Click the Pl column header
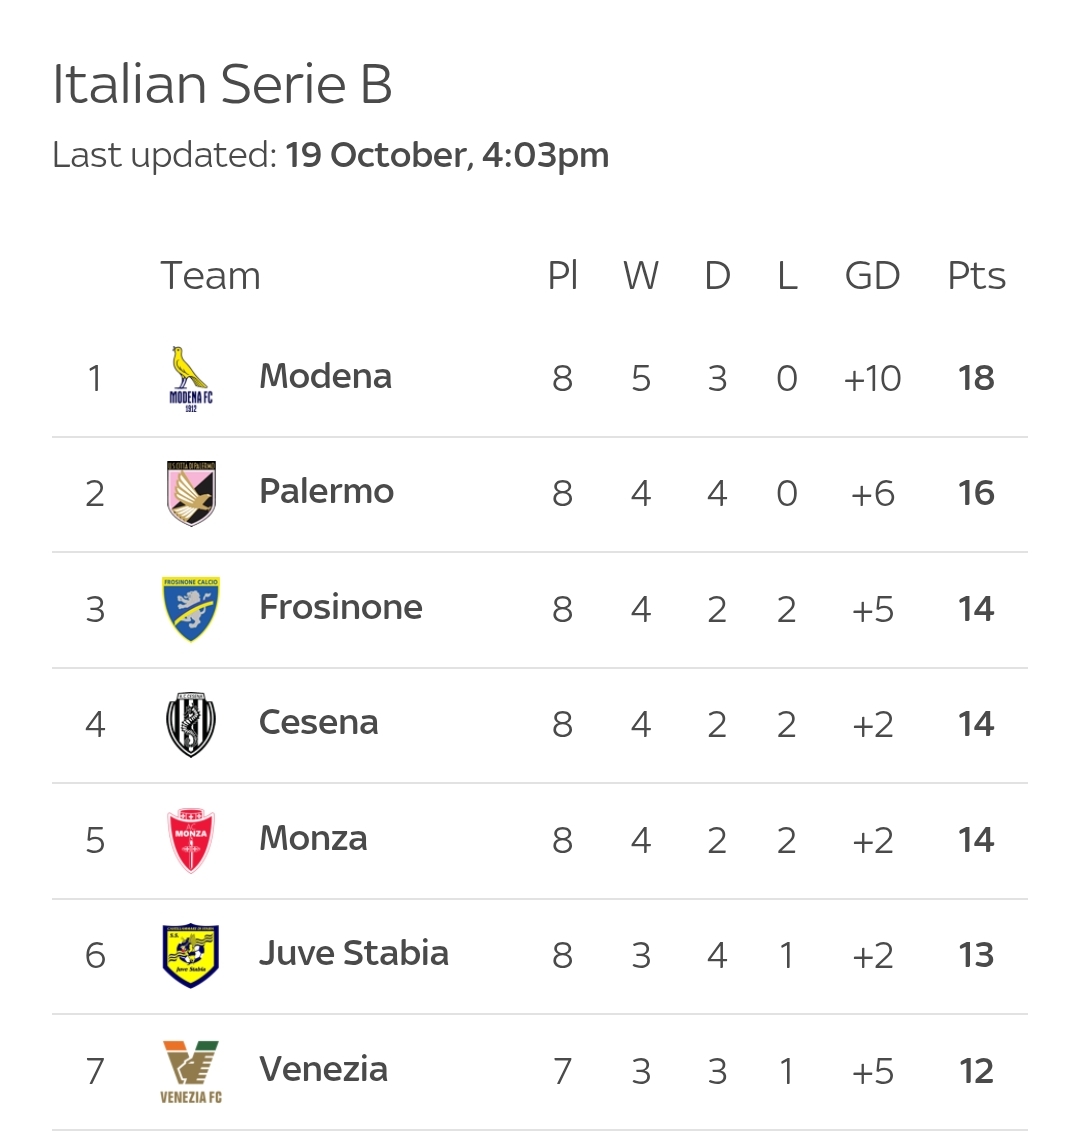 point(563,276)
